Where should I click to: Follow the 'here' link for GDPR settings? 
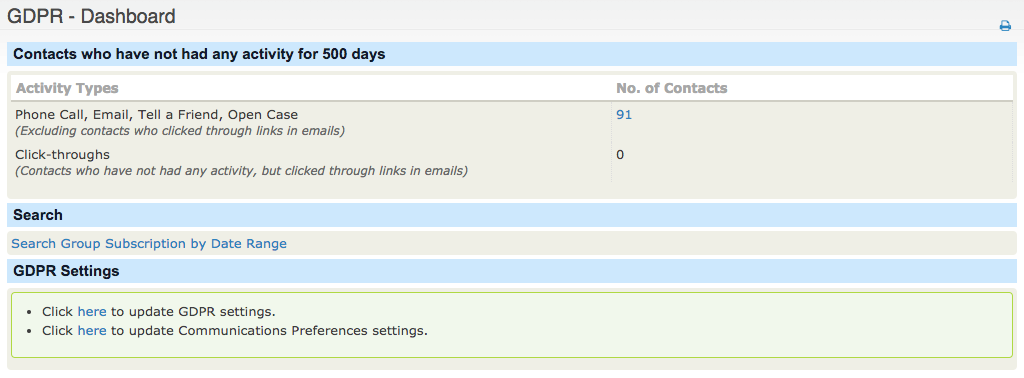click(91, 311)
